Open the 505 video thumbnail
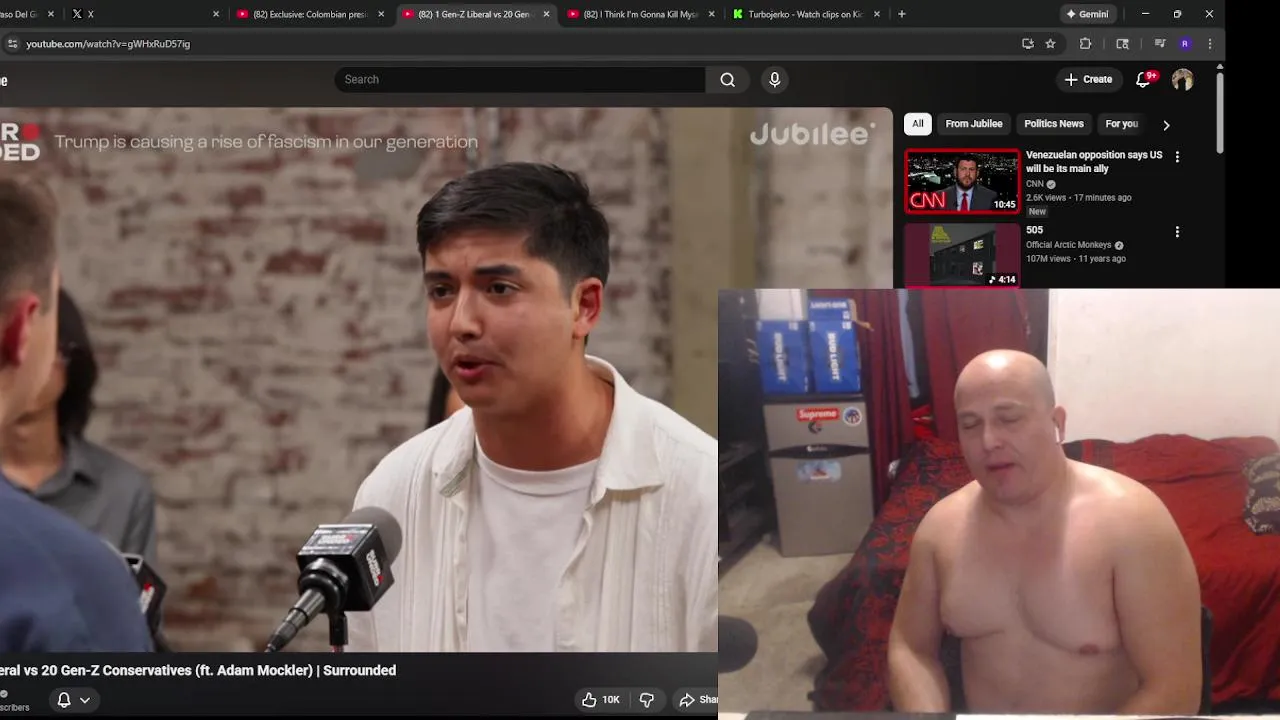 click(962, 255)
